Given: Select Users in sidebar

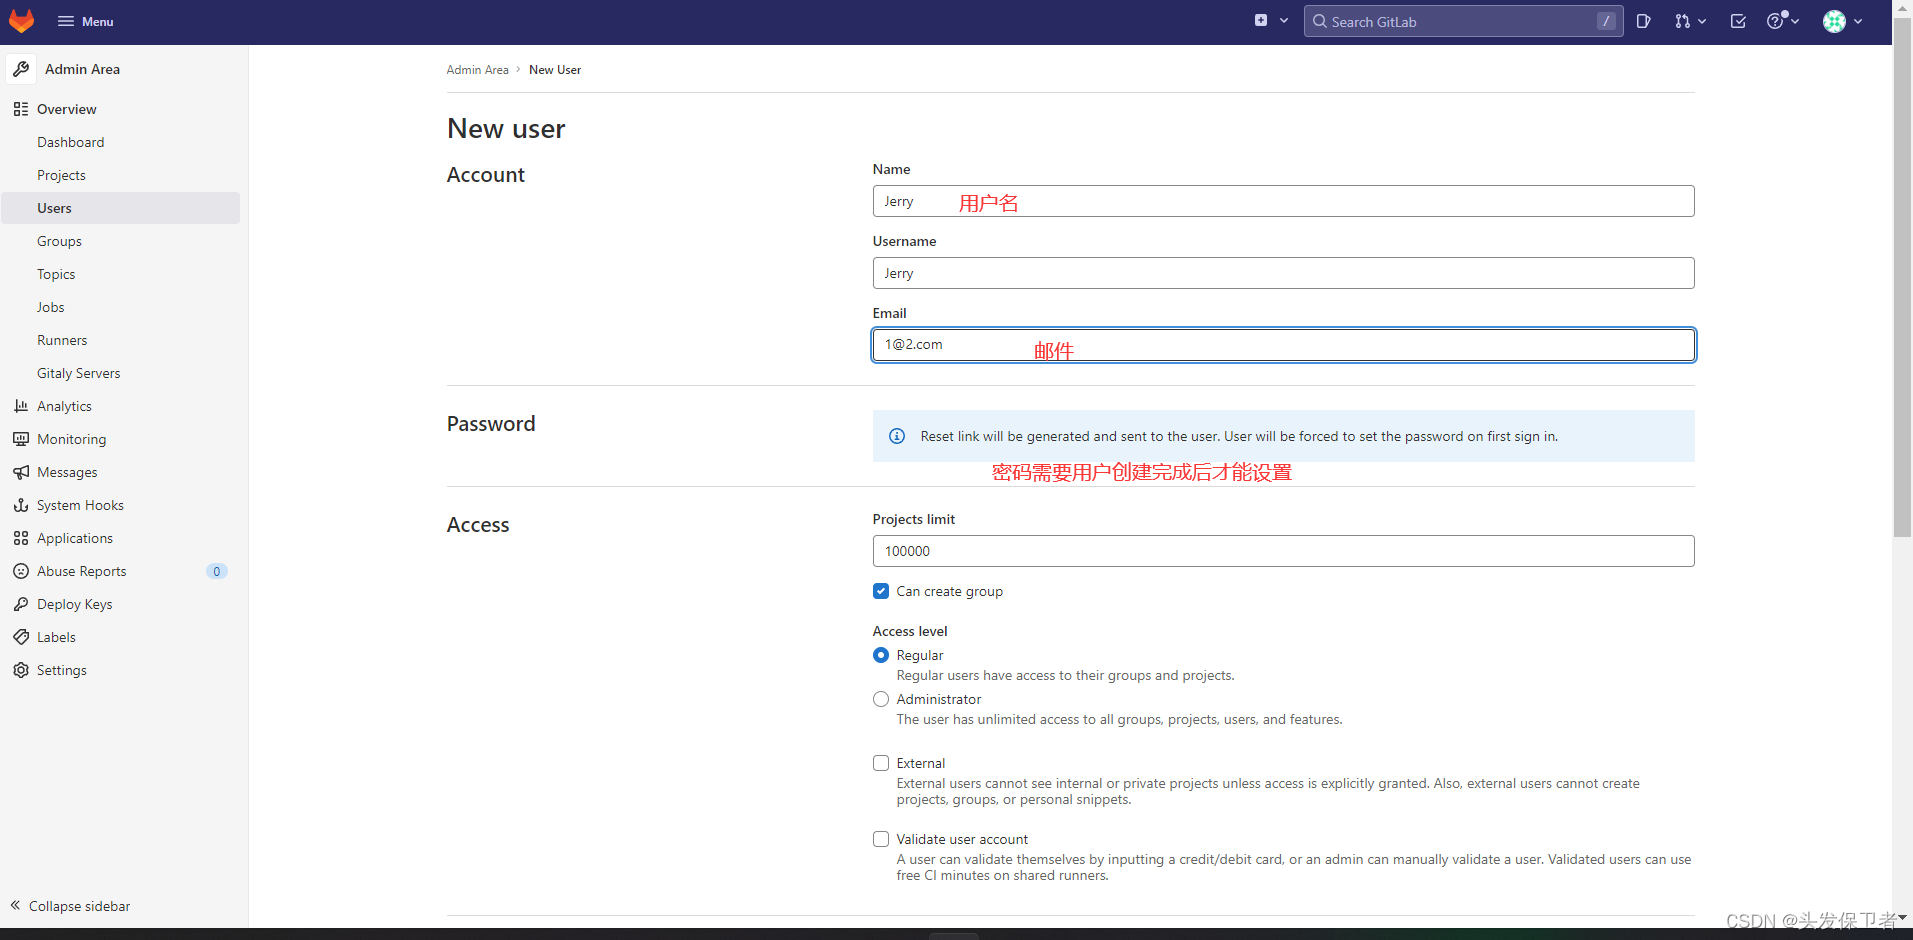Looking at the screenshot, I should pos(120,208).
